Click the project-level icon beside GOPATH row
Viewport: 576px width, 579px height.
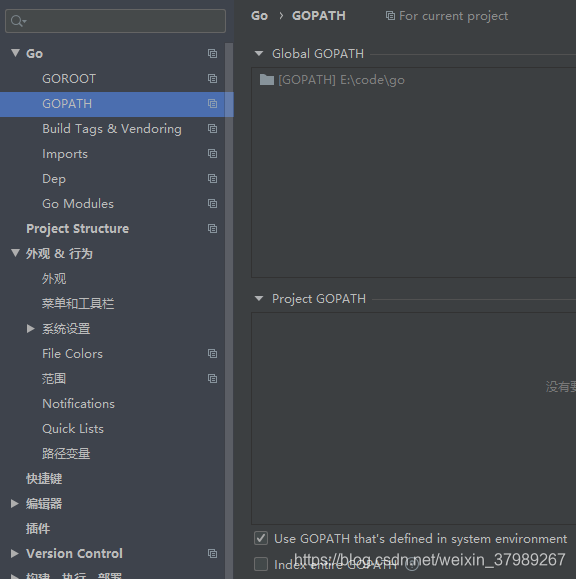212,104
